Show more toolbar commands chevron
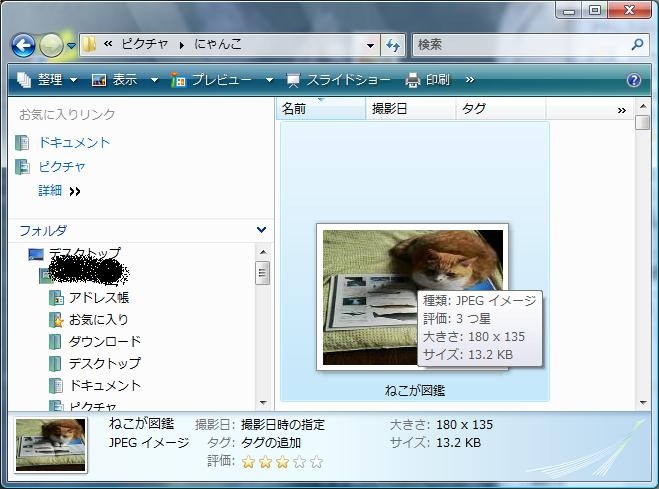The image size is (659, 489). click(470, 79)
